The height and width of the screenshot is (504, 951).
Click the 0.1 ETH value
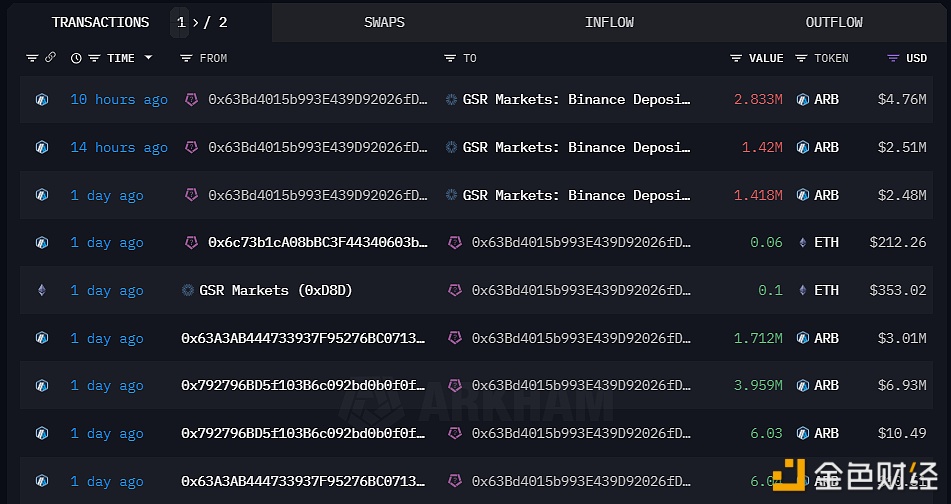770,291
